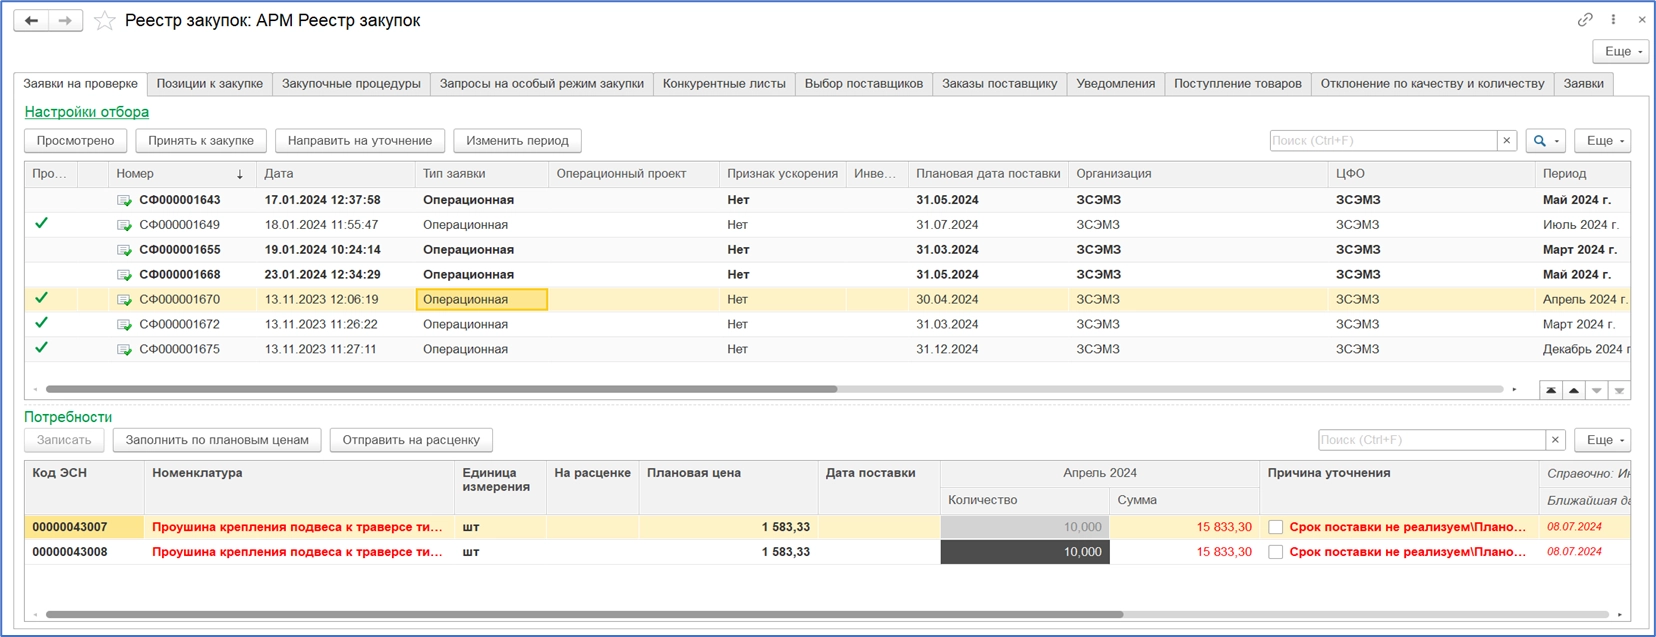Click document icon of request СФ000001643
This screenshot has height=637, width=1656.
pos(124,200)
